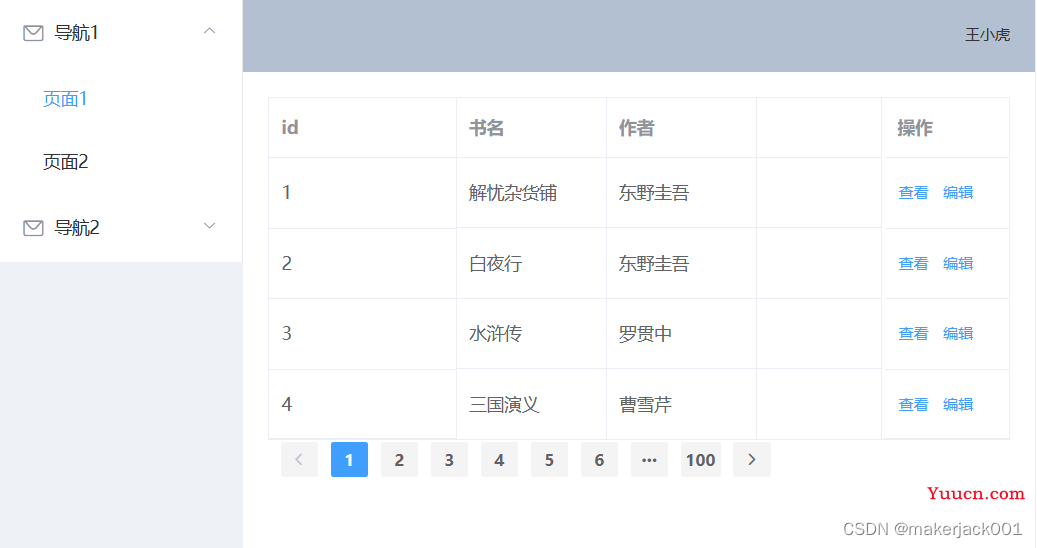Go to the next page arrow
Screen dimensions: 1037x548
(x=752, y=459)
